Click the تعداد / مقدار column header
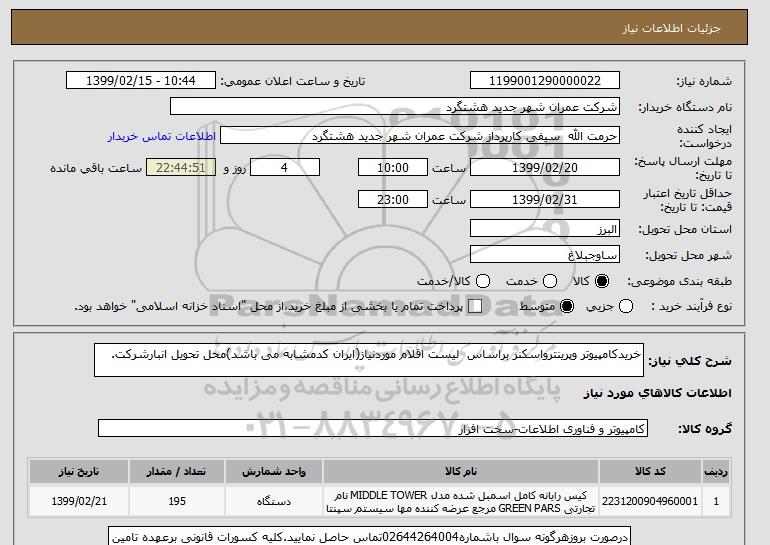 coord(177,471)
